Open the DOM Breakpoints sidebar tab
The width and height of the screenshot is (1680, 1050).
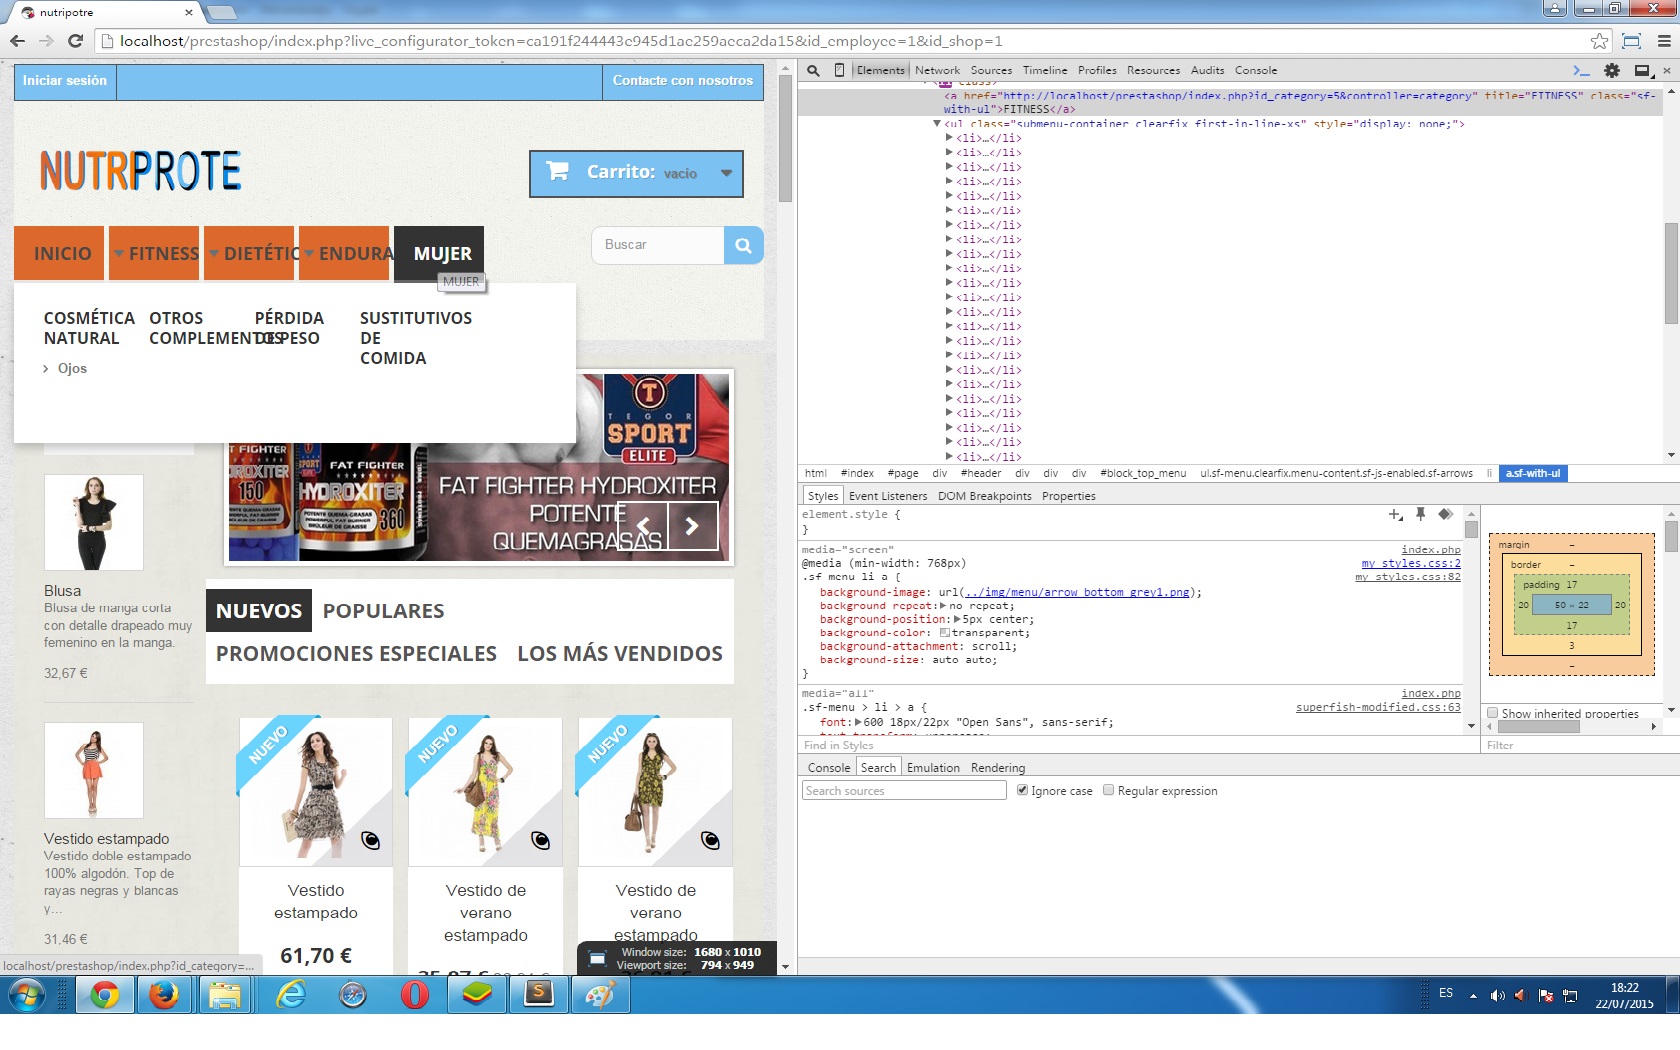point(984,496)
